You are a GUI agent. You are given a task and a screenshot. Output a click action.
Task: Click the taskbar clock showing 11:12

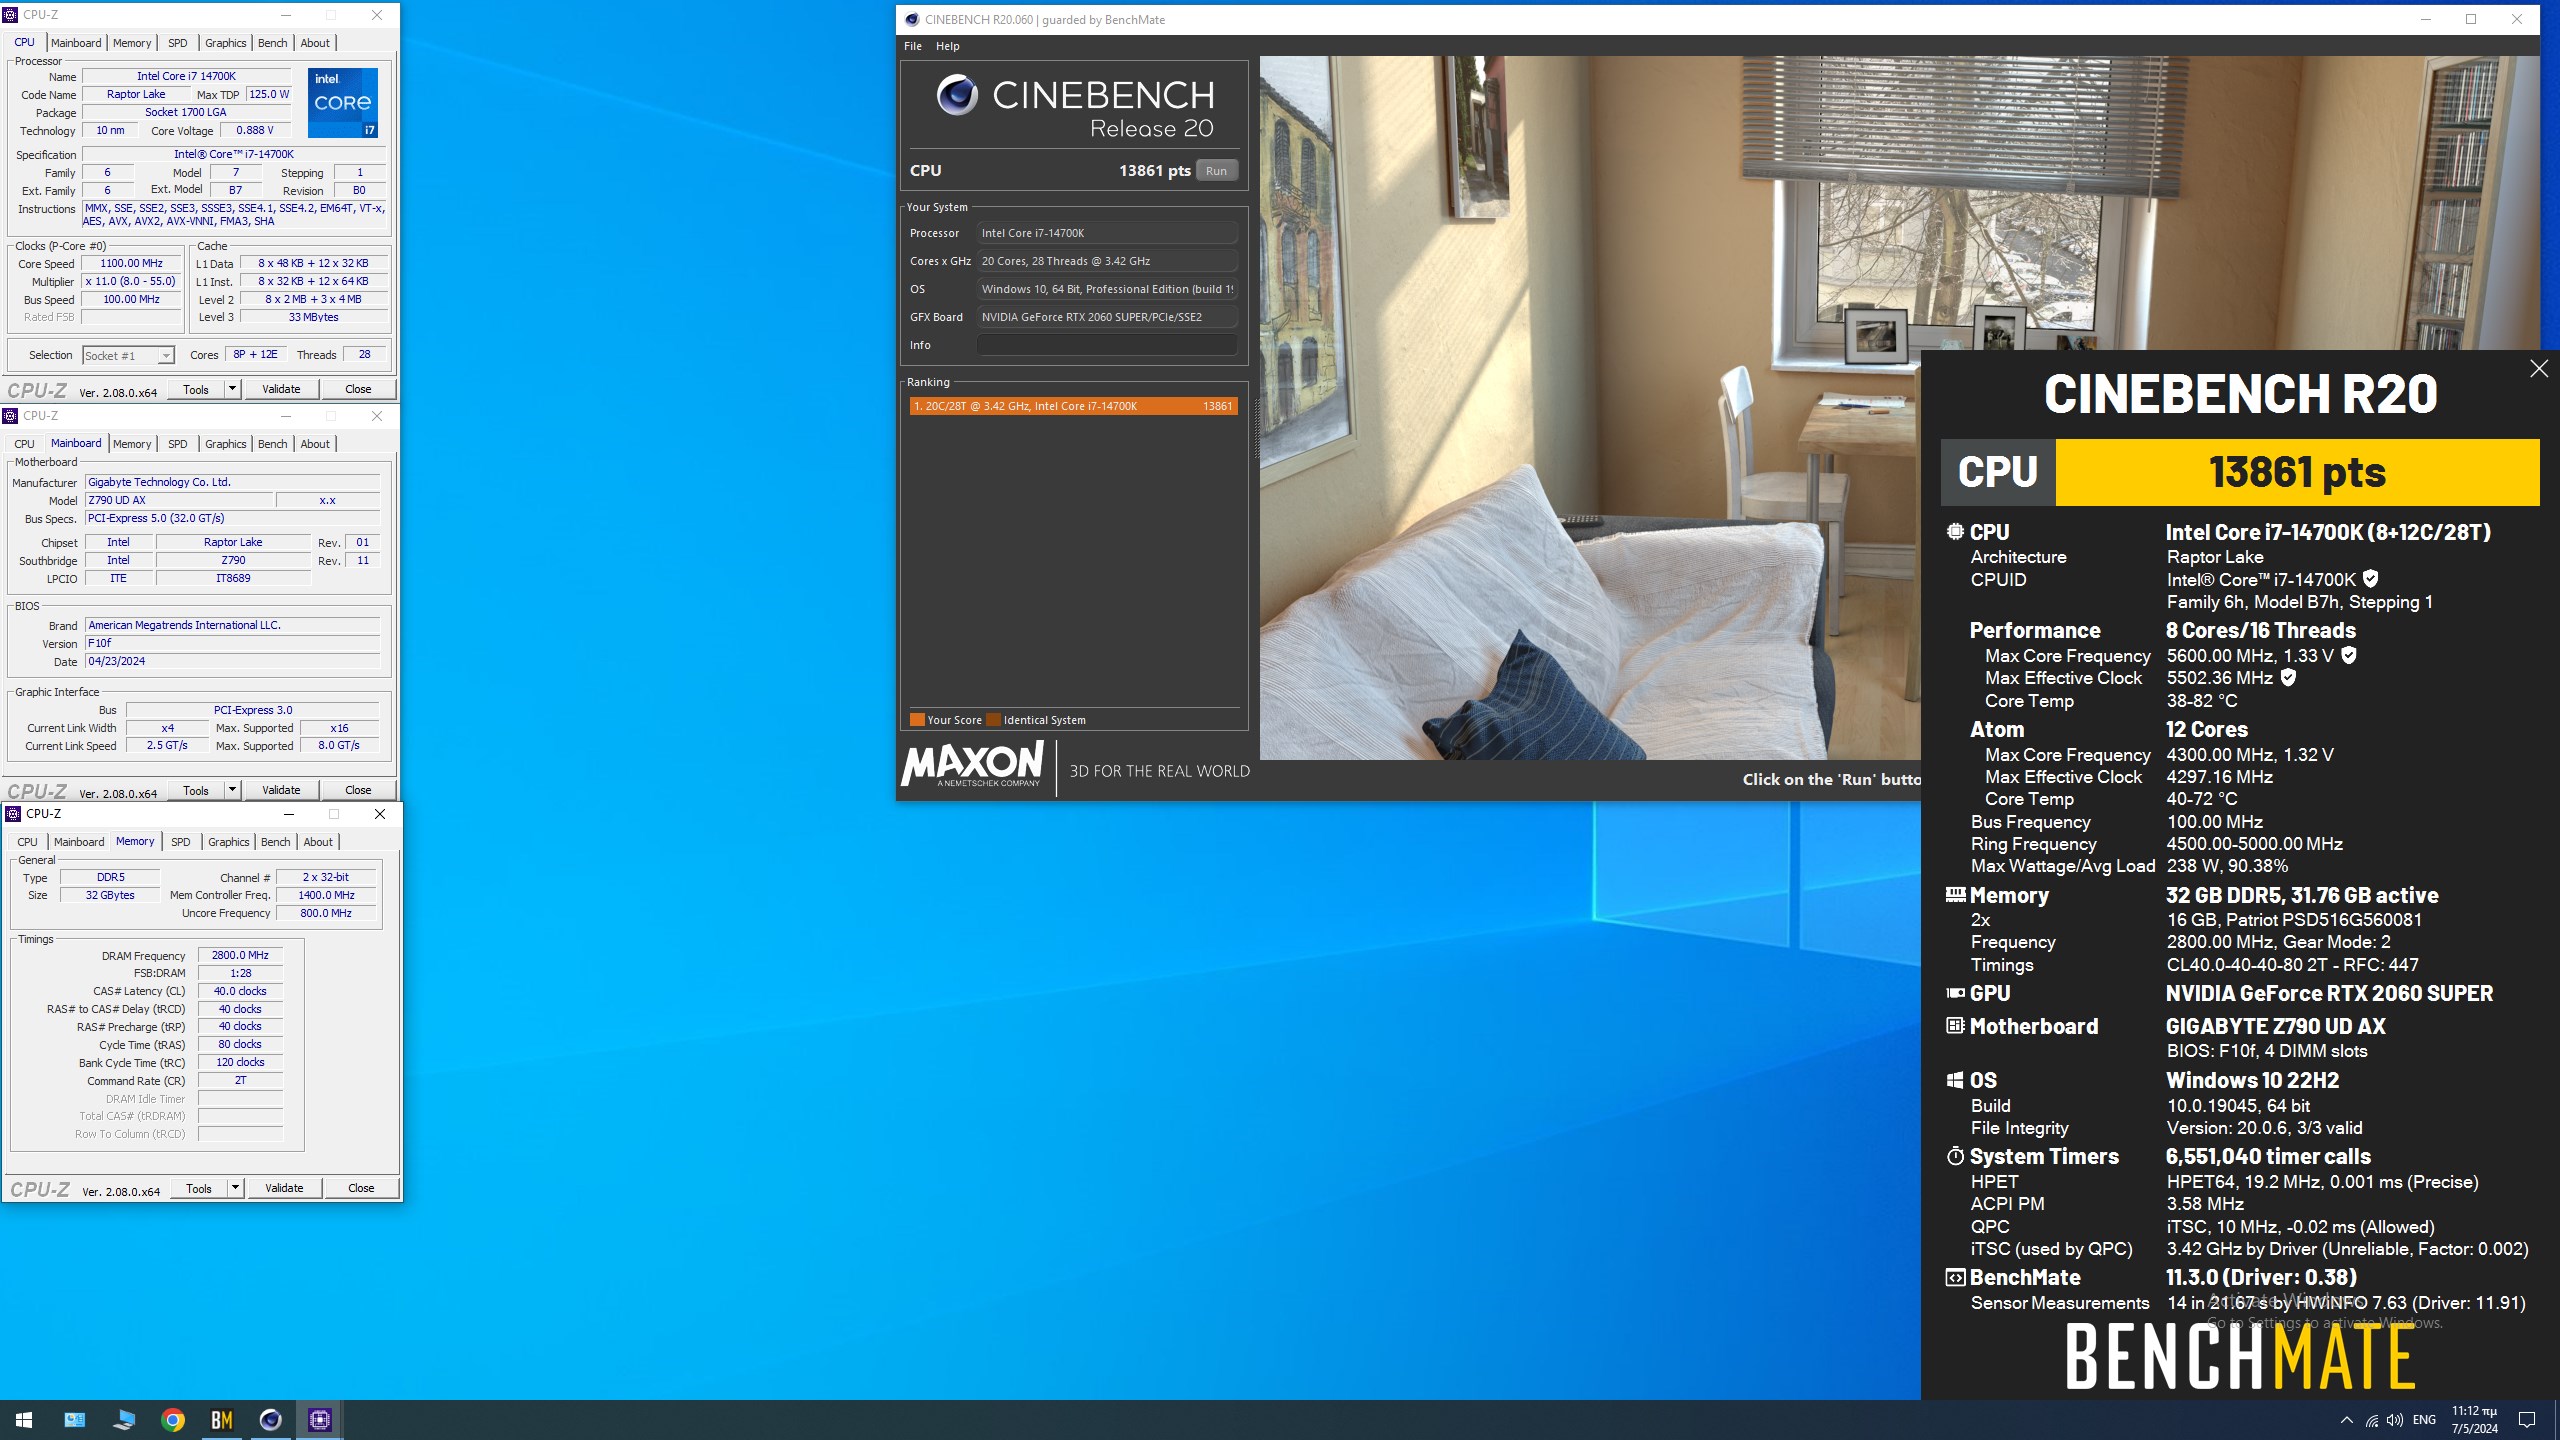pos(2474,1420)
